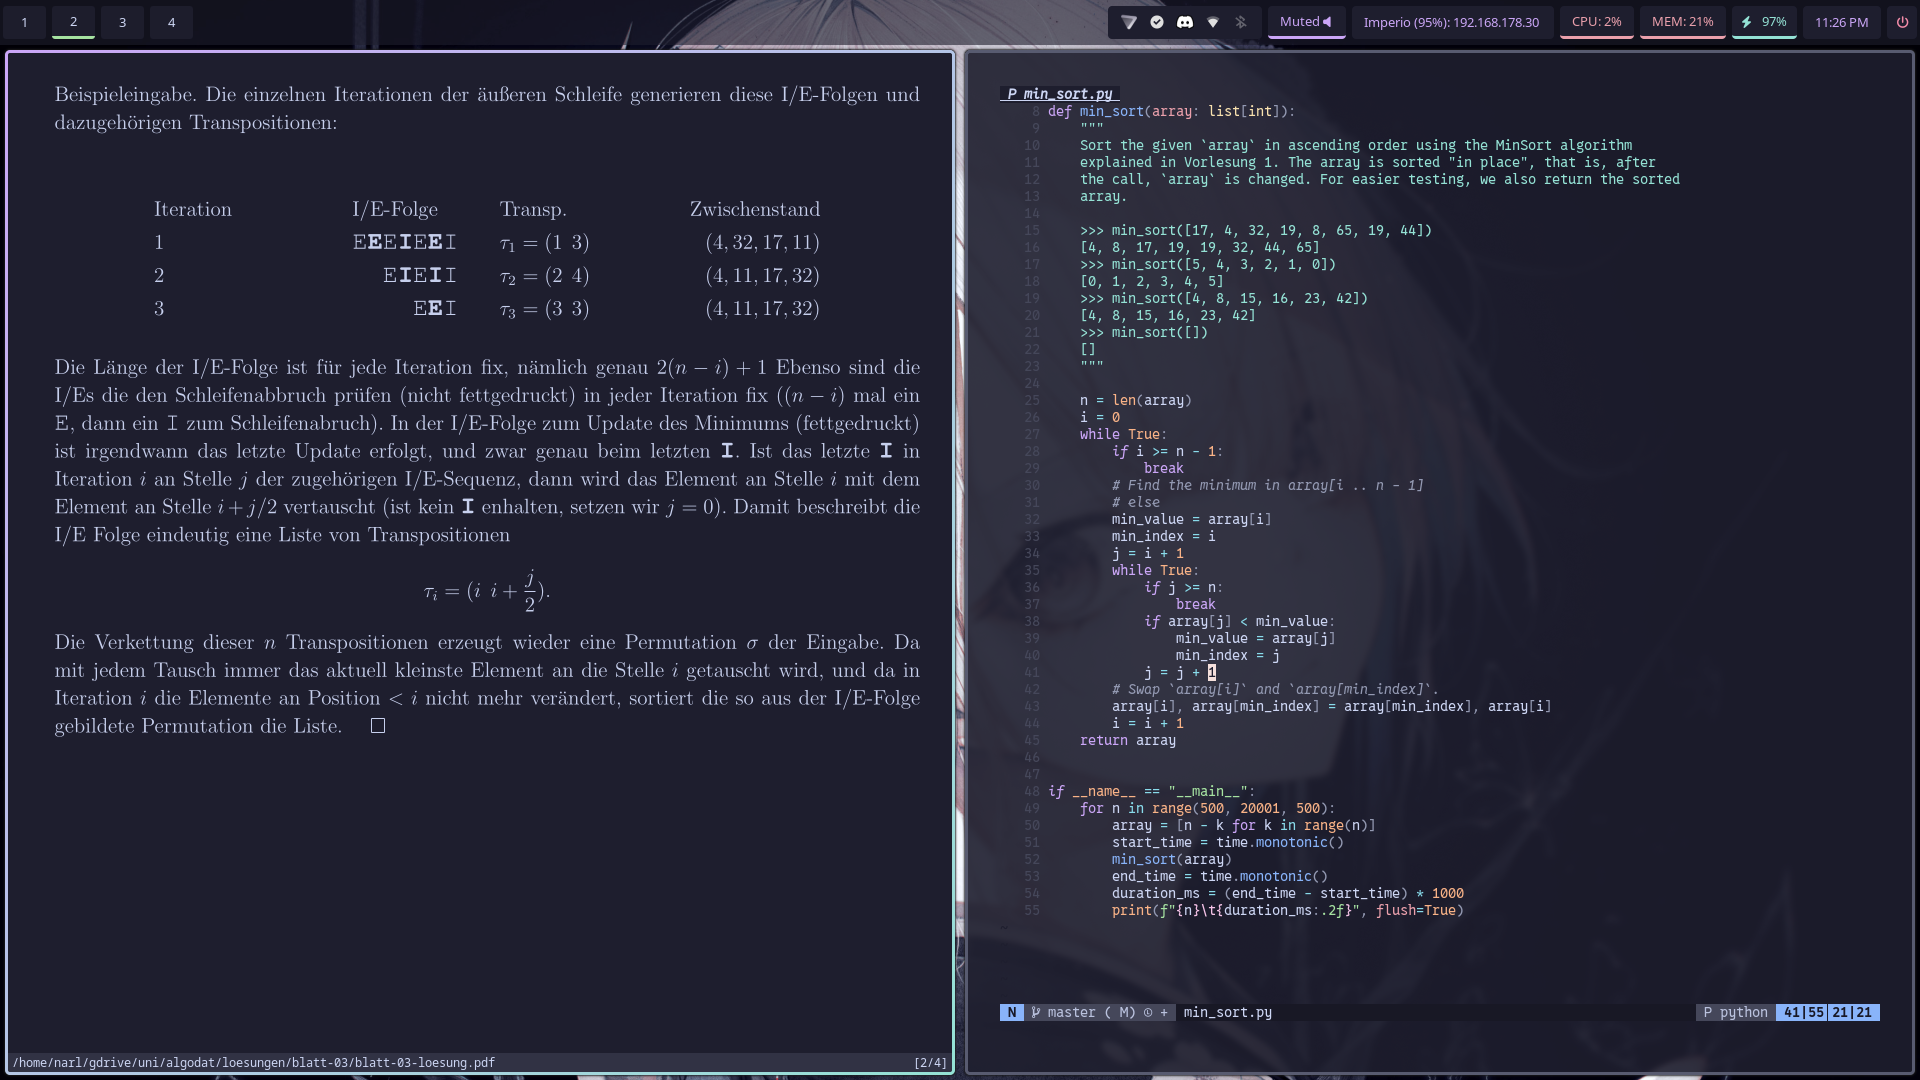This screenshot has width=1920, height=1080.
Task: Switch to workspace 3
Action: [x=123, y=22]
